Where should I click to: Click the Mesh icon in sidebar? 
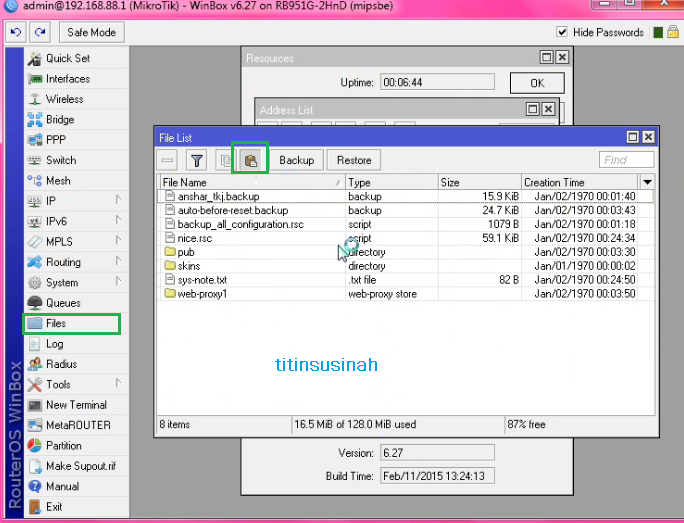34,181
